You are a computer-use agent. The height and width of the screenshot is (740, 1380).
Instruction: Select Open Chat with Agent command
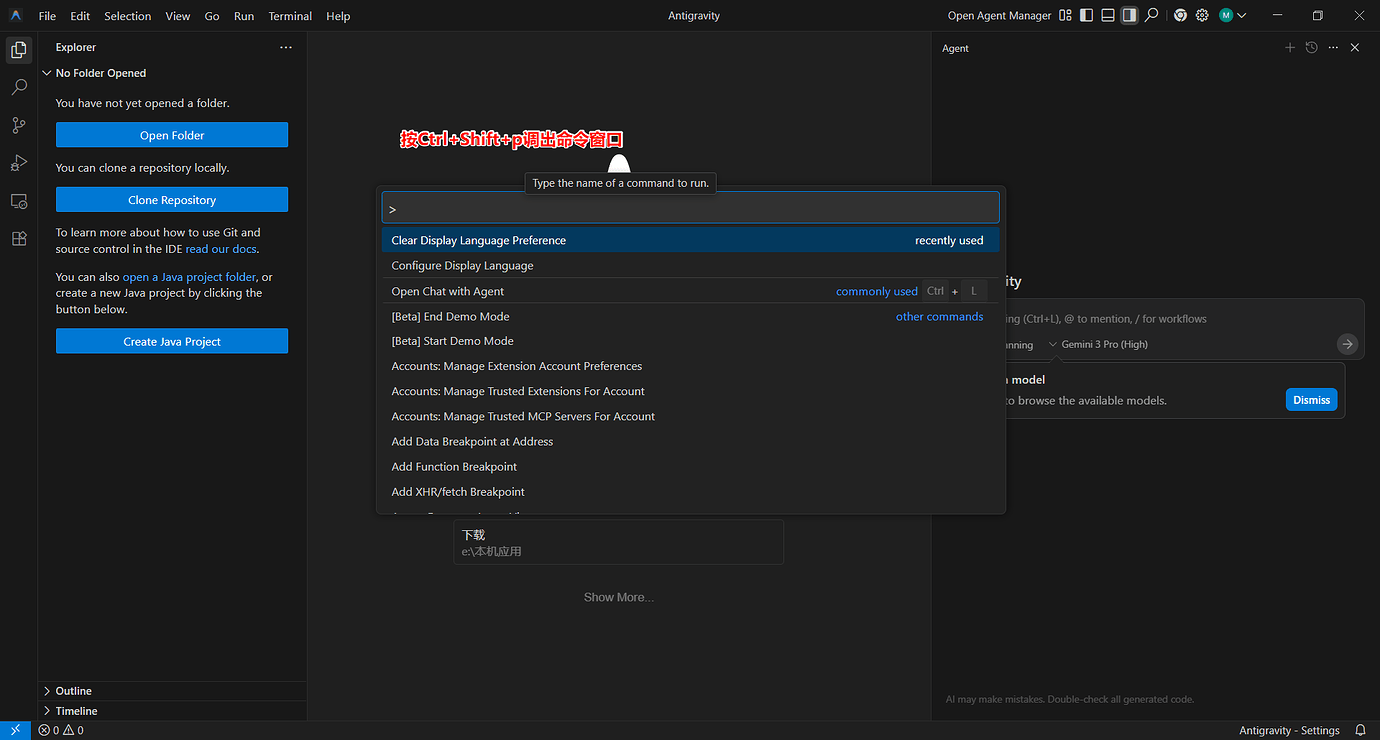(x=690, y=291)
